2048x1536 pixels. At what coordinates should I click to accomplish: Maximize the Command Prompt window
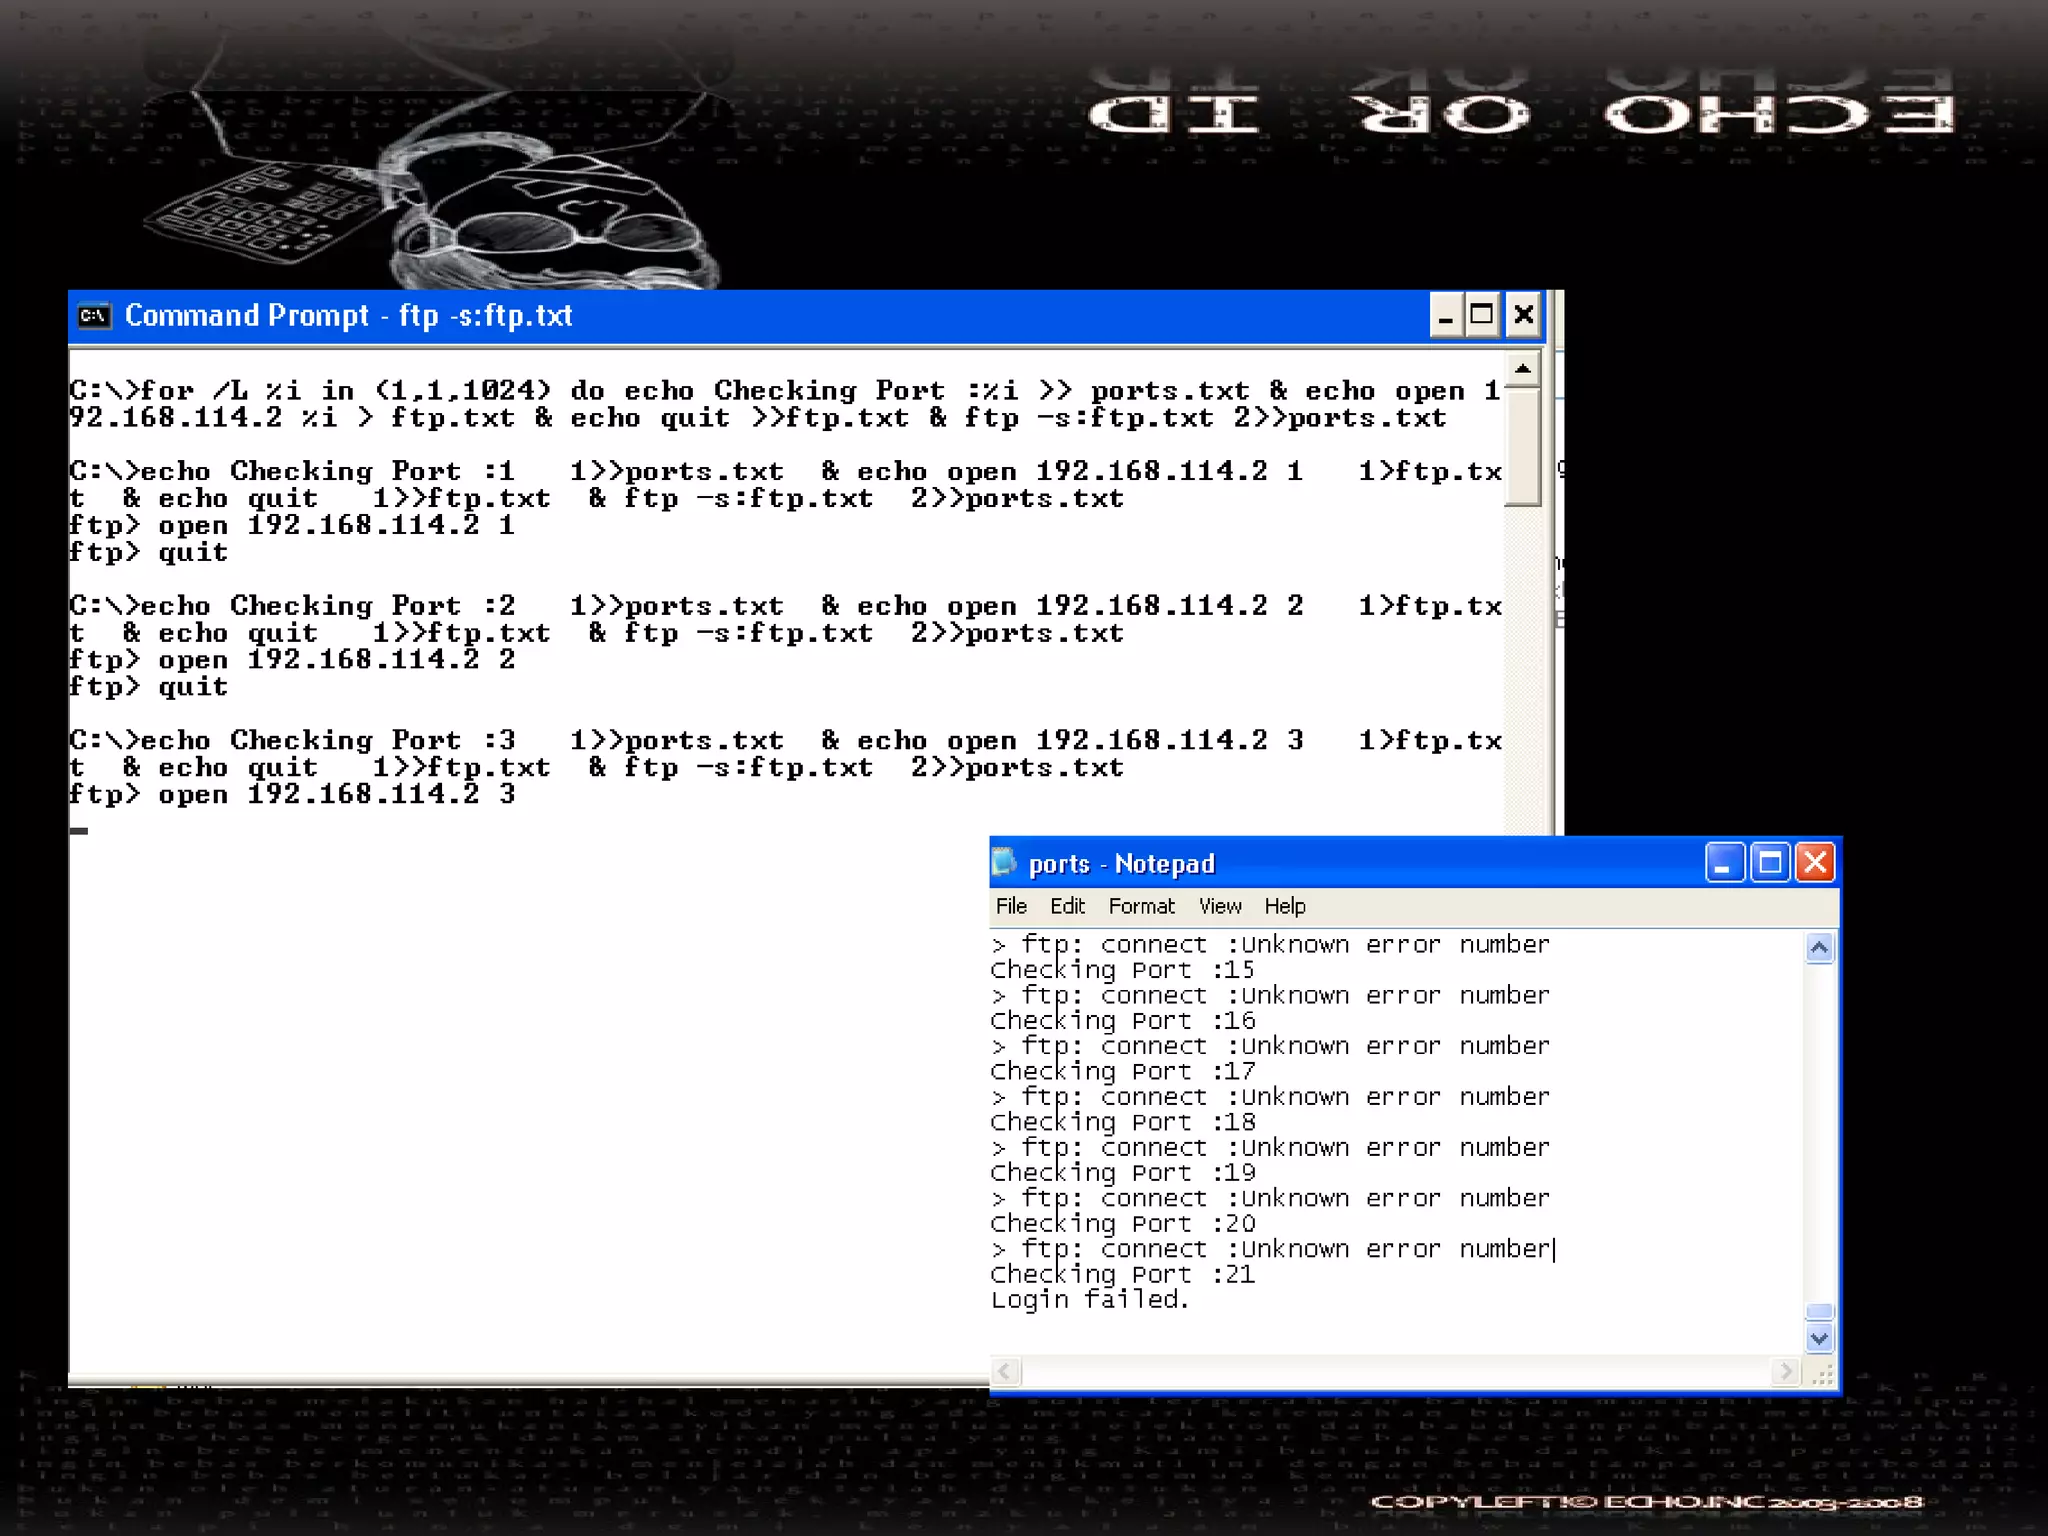[x=1482, y=316]
